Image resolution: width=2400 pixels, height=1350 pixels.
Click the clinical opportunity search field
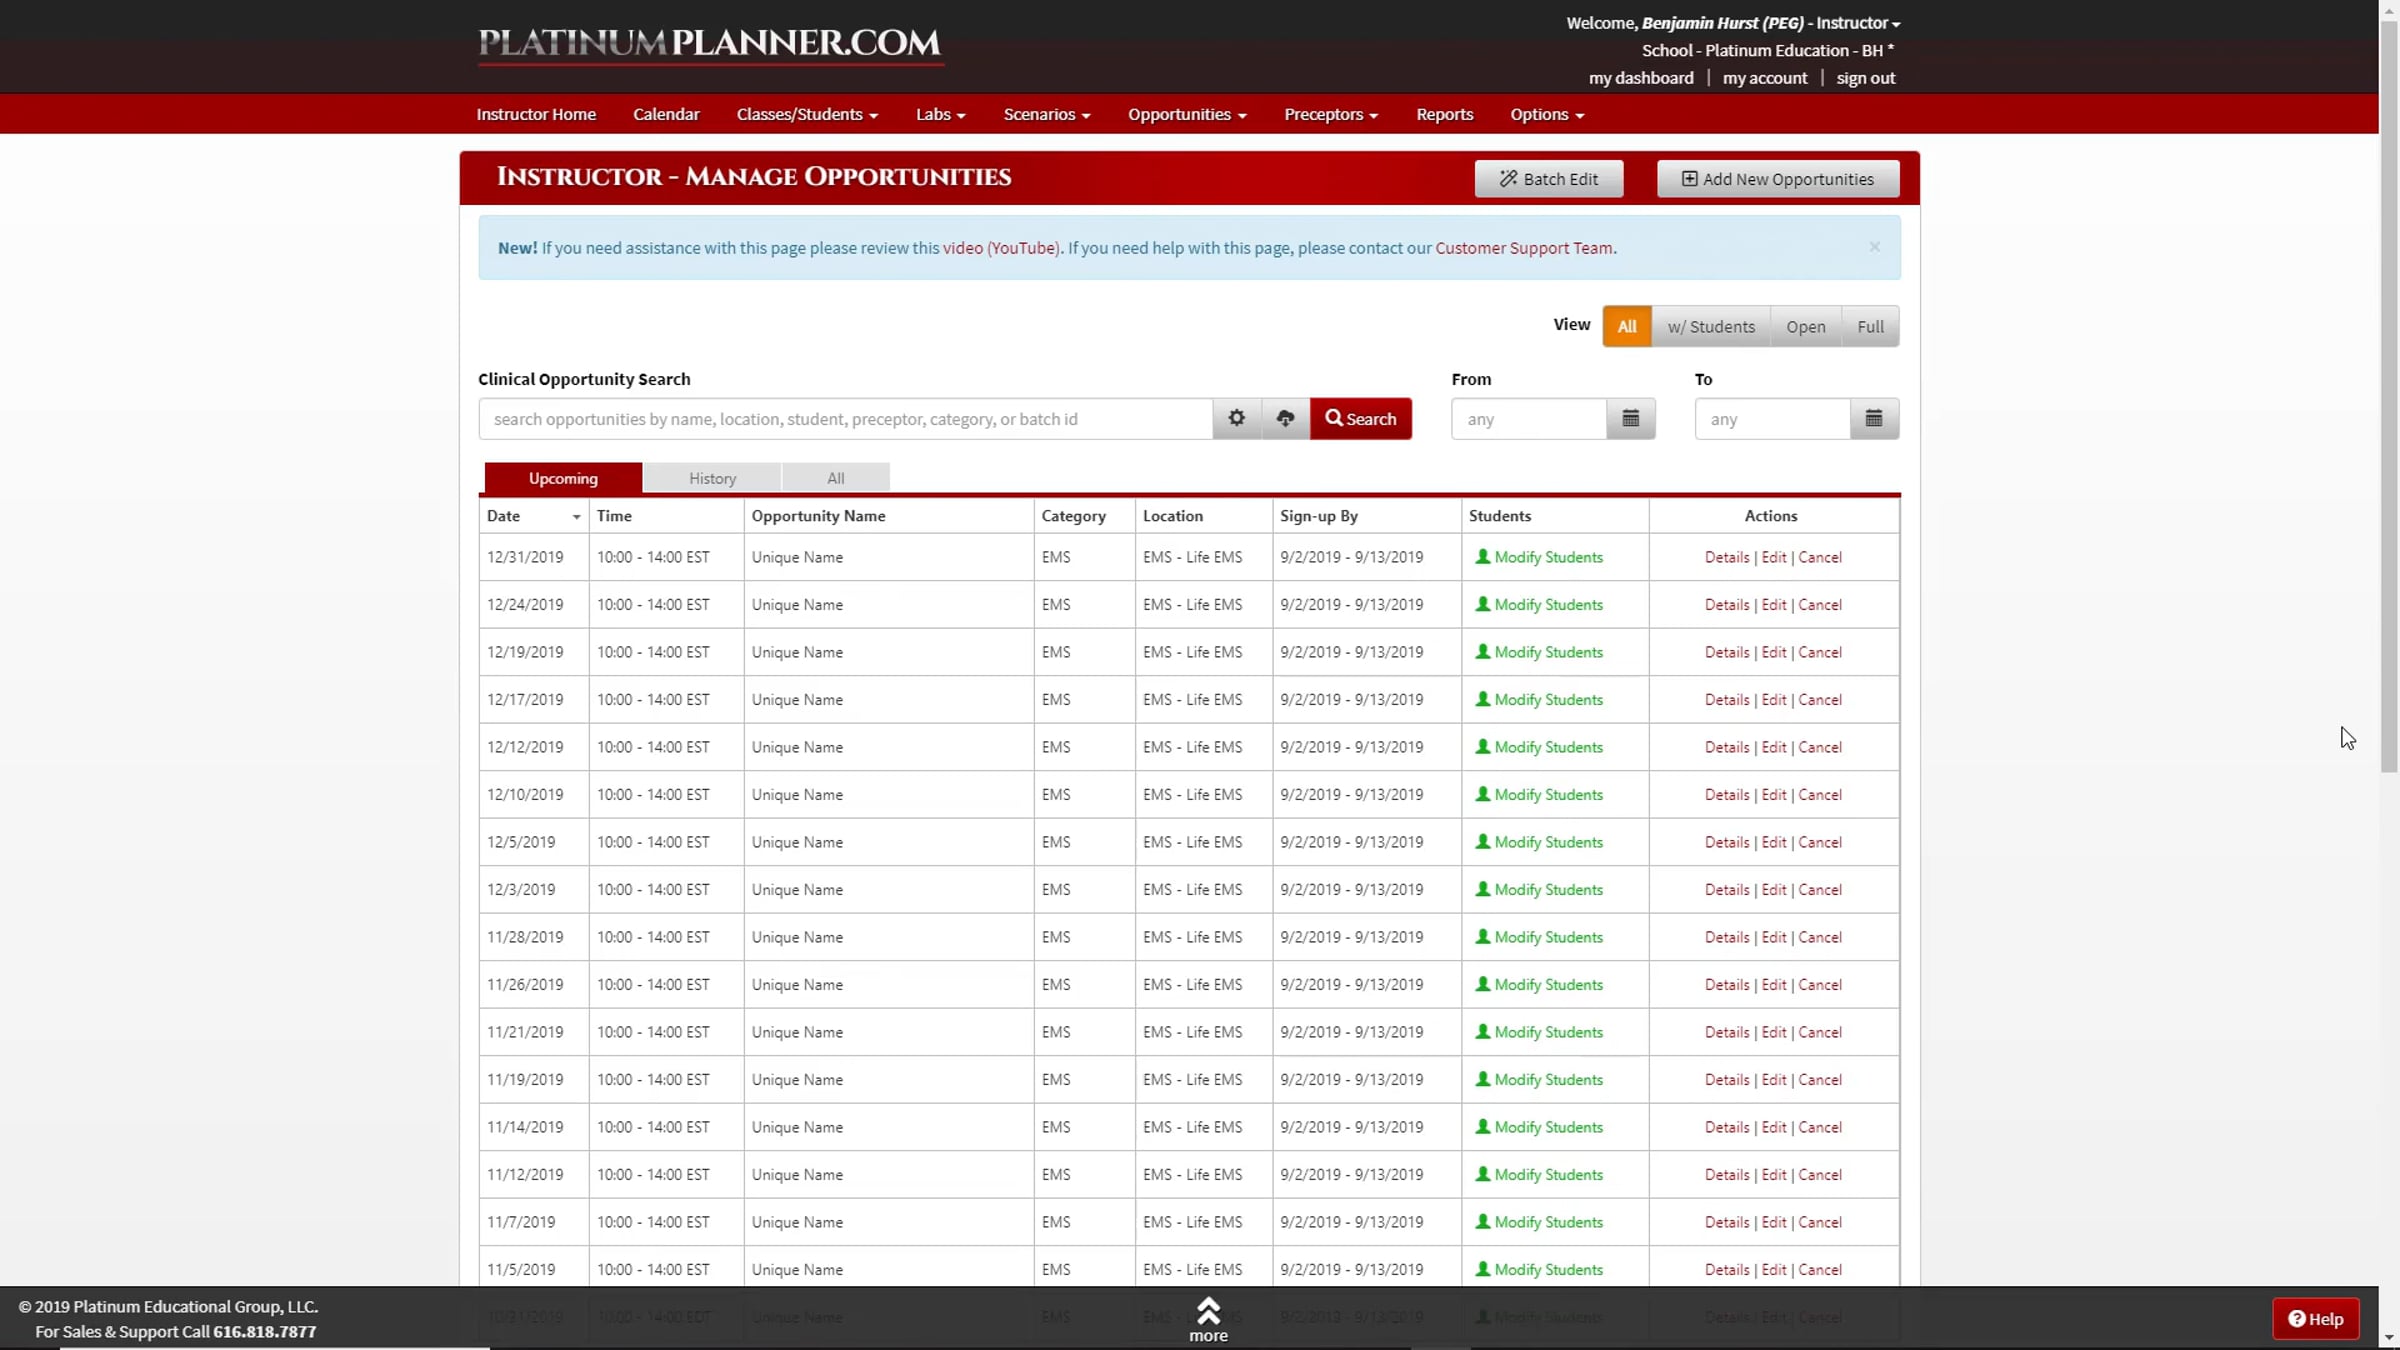pyautogui.click(x=845, y=419)
